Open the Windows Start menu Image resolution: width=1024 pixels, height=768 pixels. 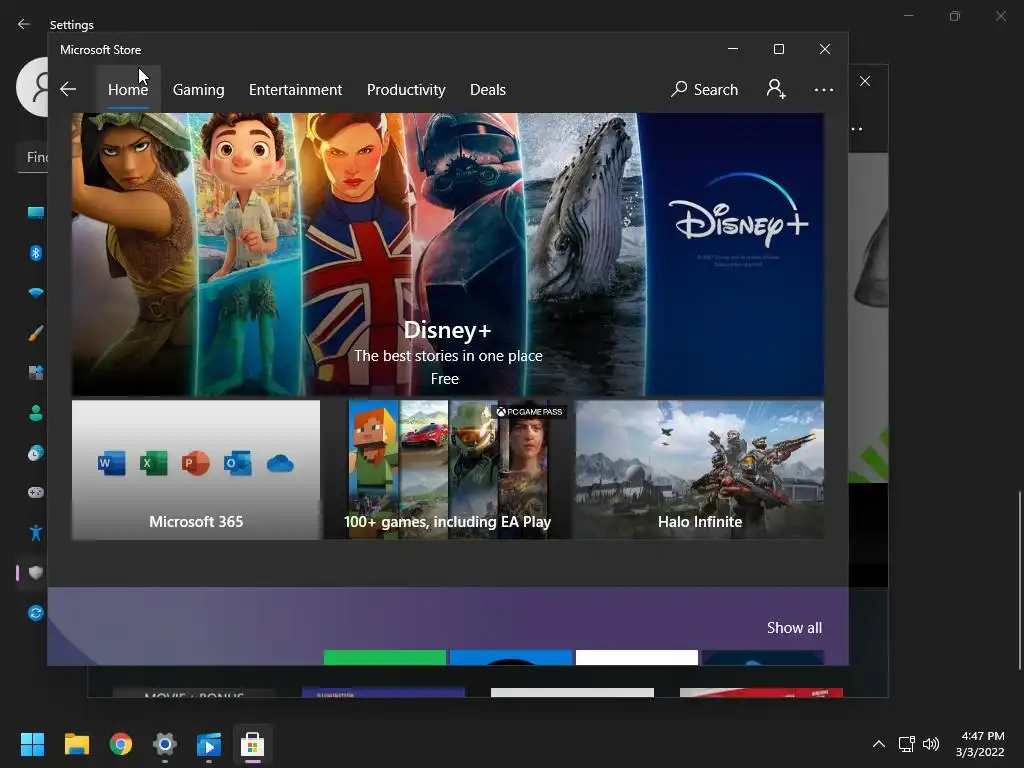[x=32, y=744]
